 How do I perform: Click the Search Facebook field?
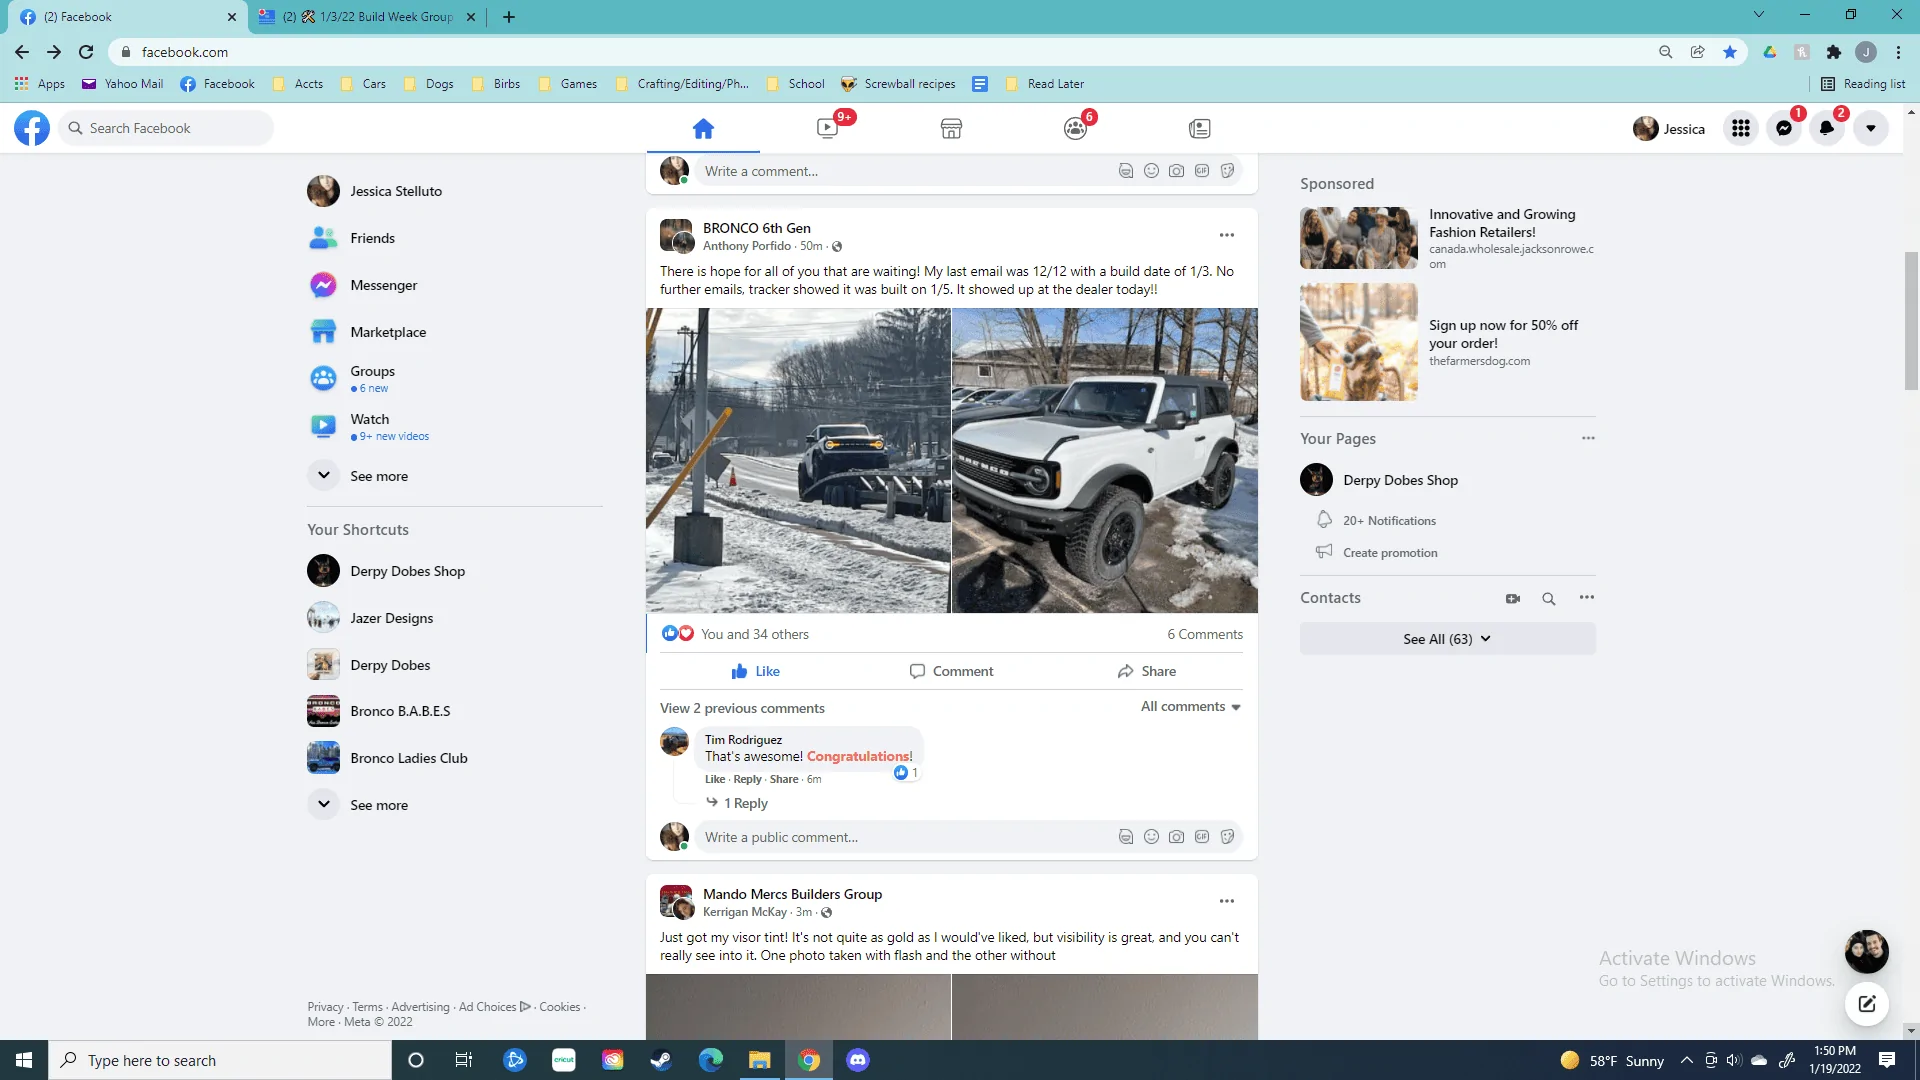[x=166, y=128]
